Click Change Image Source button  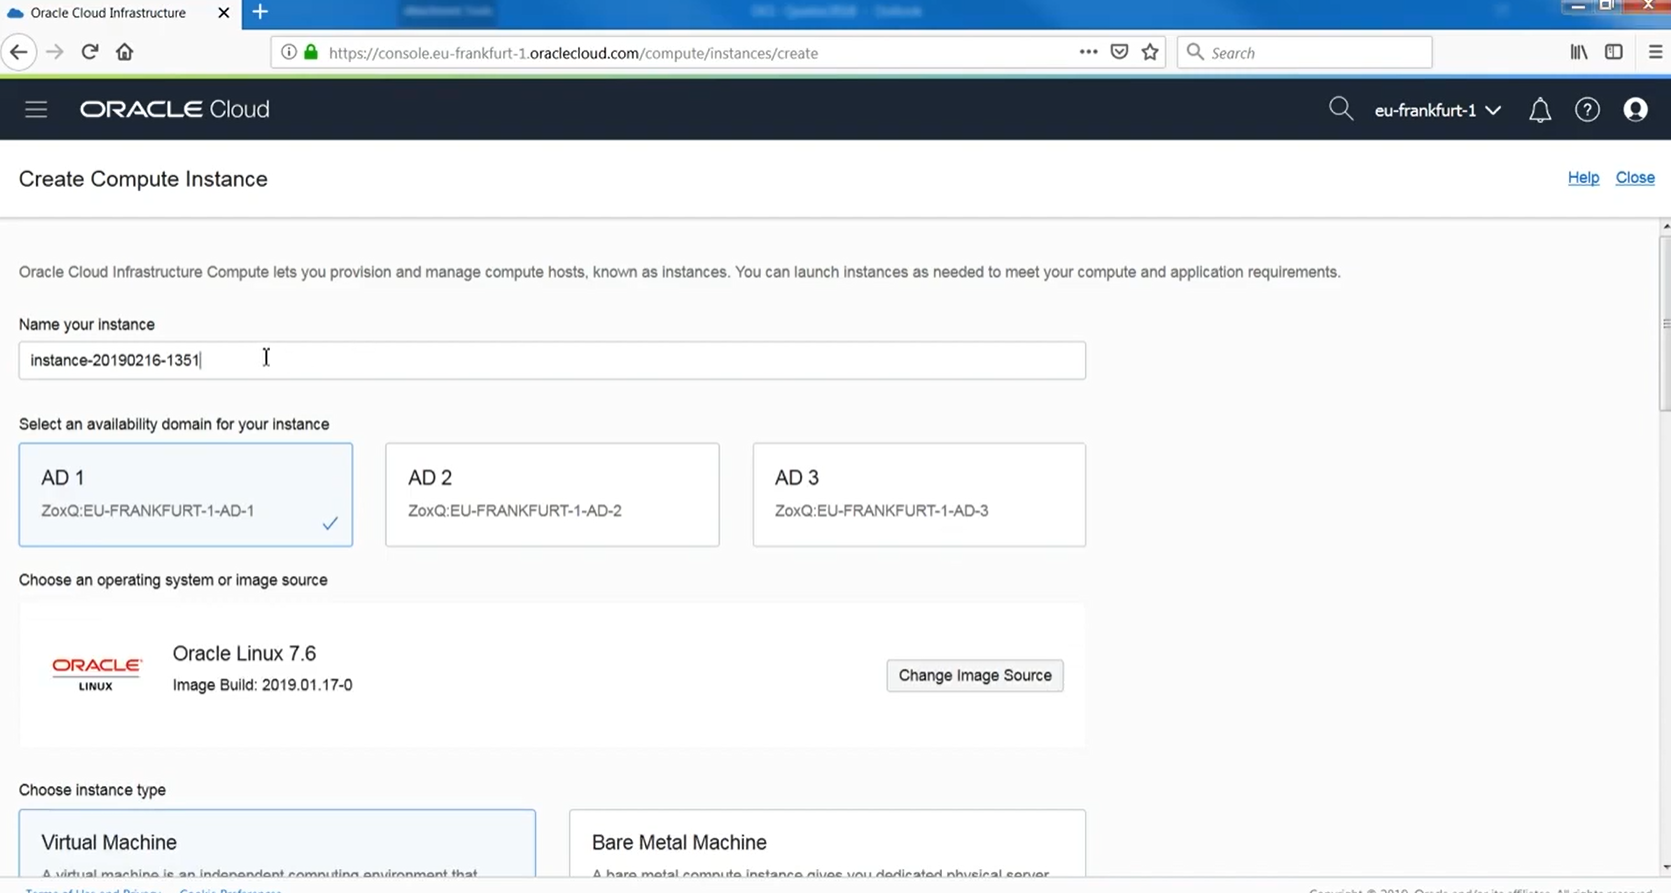[x=975, y=675]
